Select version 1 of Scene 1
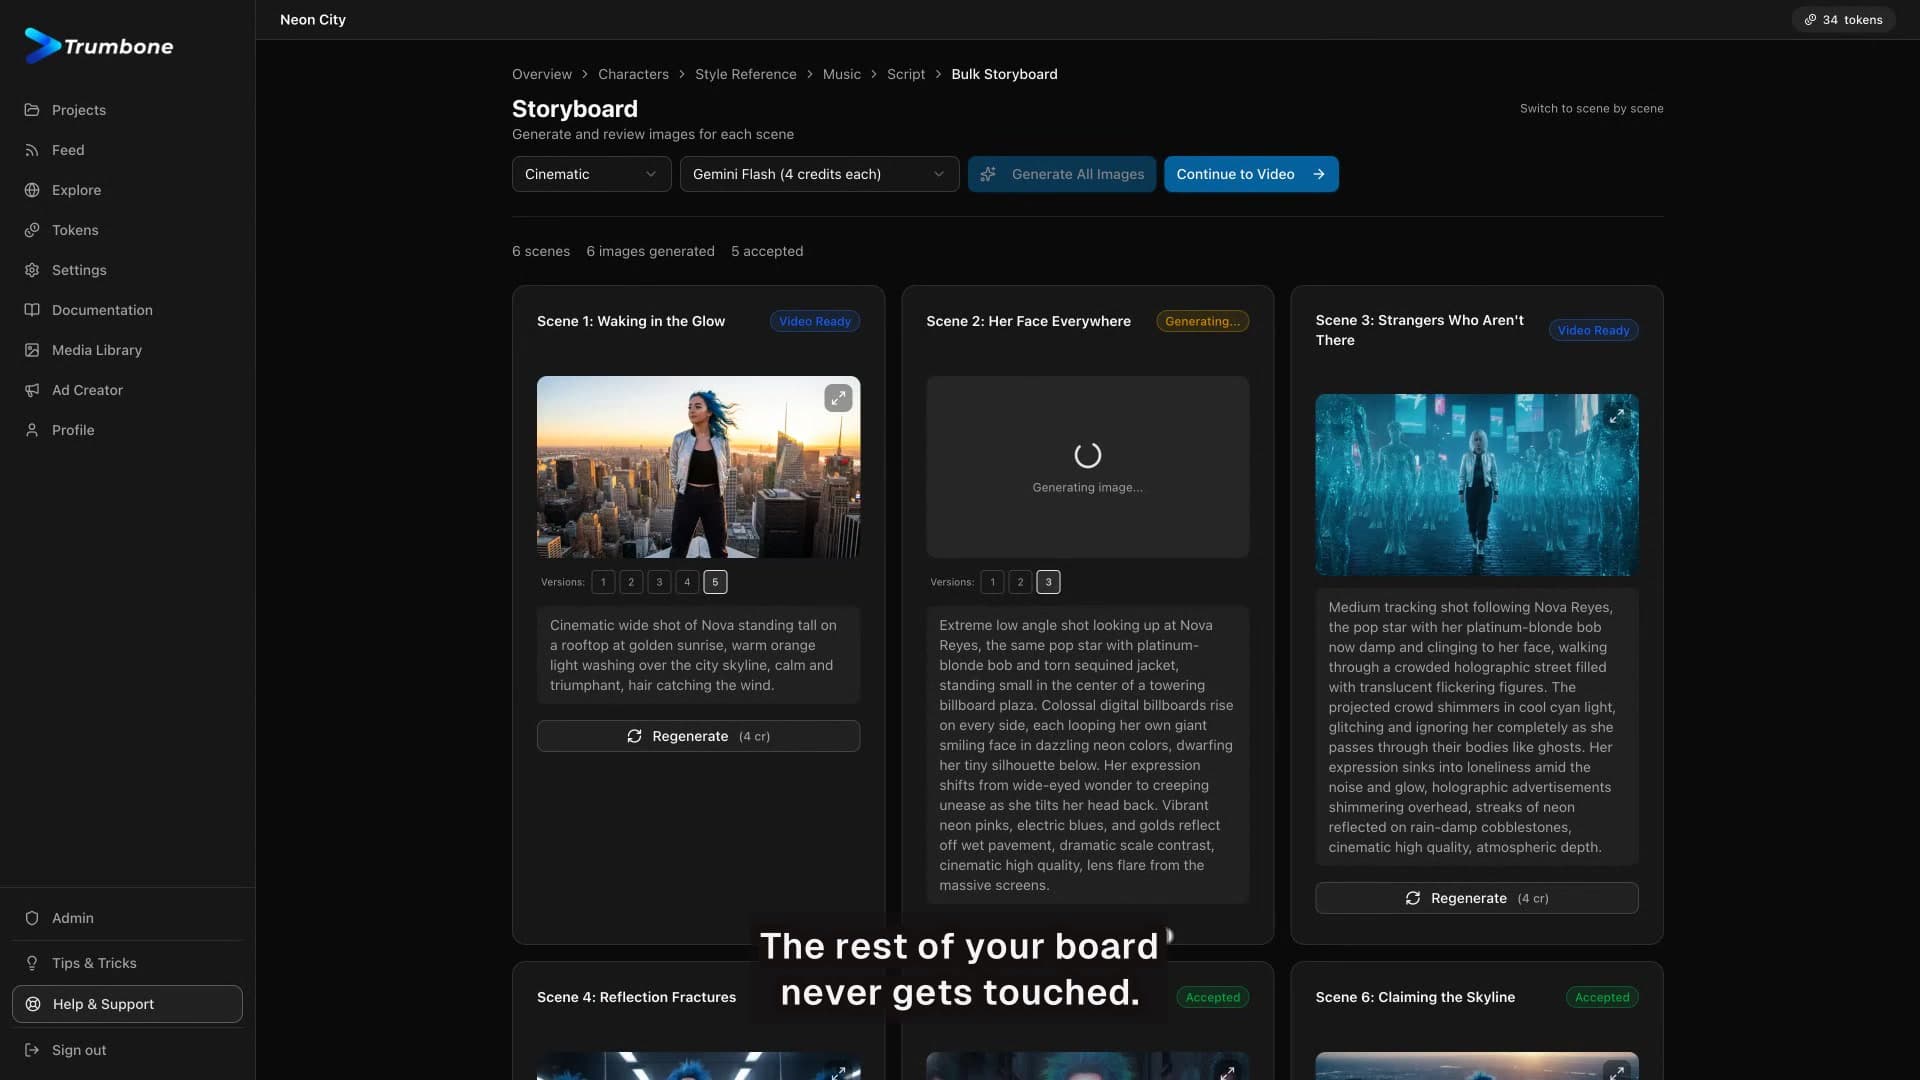 (x=603, y=582)
